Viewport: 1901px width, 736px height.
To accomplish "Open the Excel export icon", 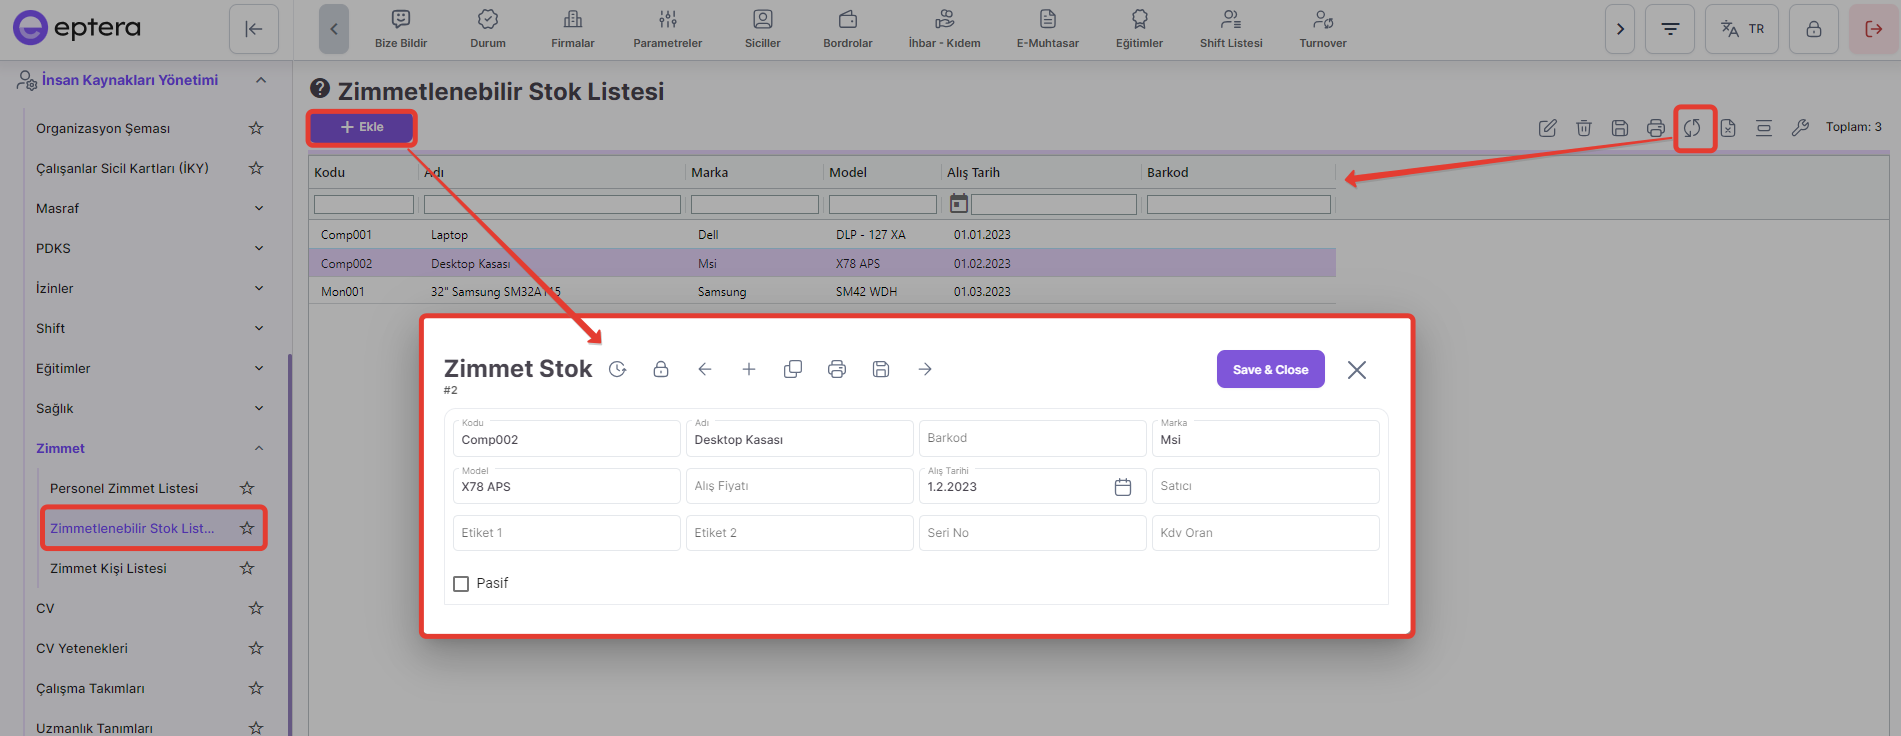I will point(1728,128).
